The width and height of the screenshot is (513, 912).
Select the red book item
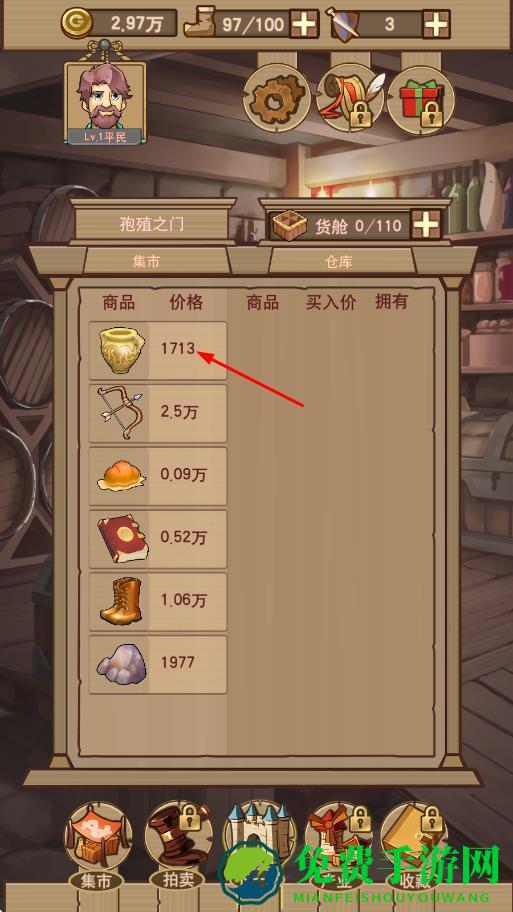(x=158, y=539)
